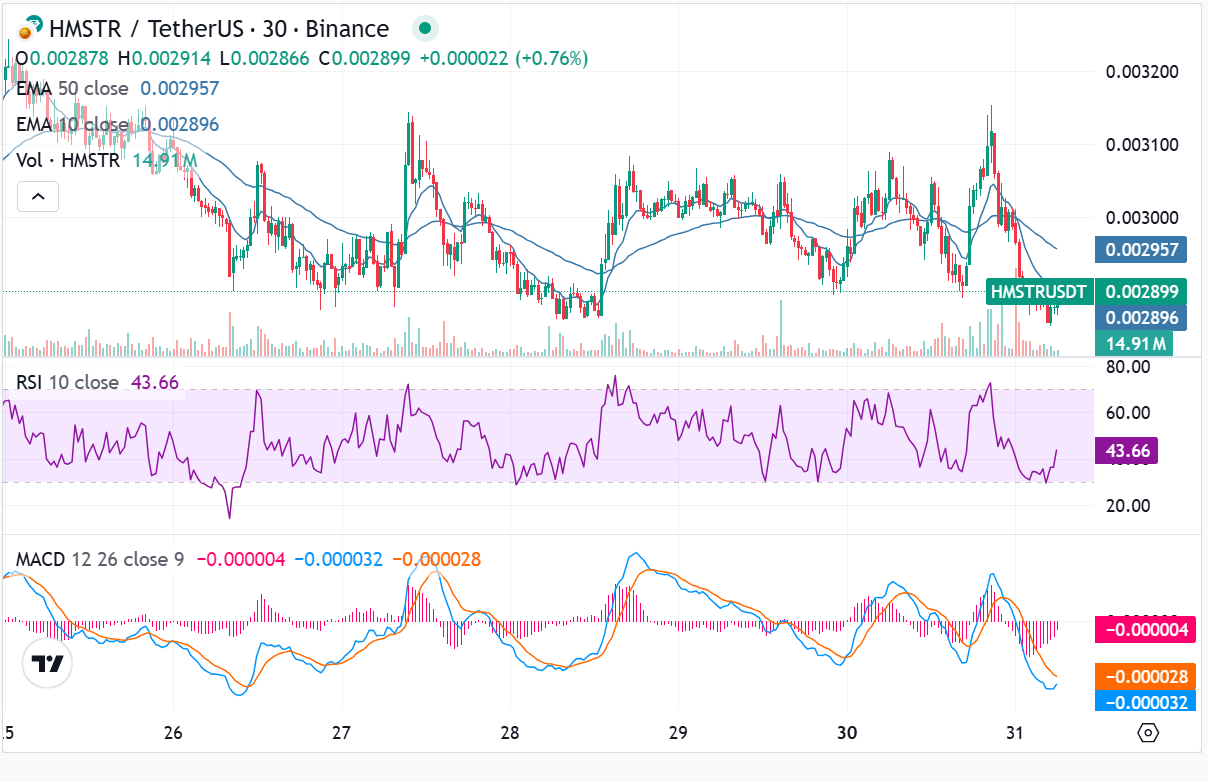Select the MACD 12 26 close 9 legend
The height and width of the screenshot is (782, 1208).
99,560
